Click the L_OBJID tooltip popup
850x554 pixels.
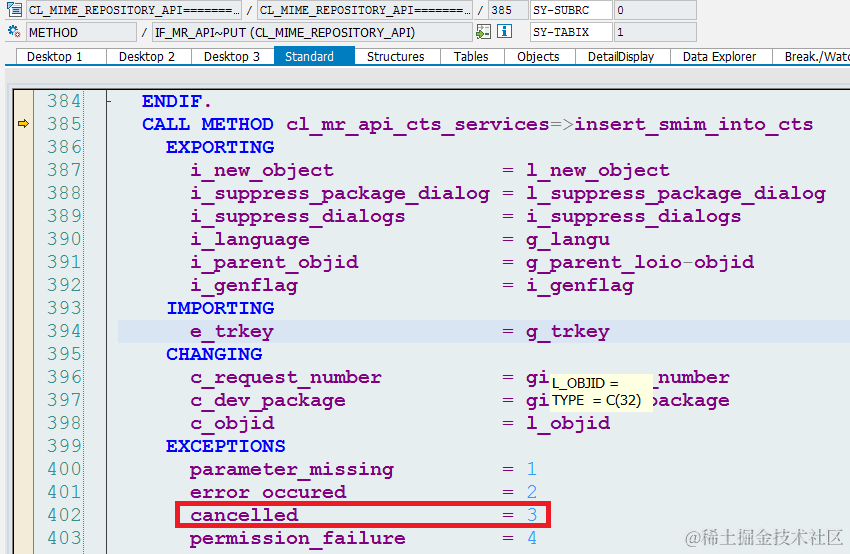click(601, 392)
